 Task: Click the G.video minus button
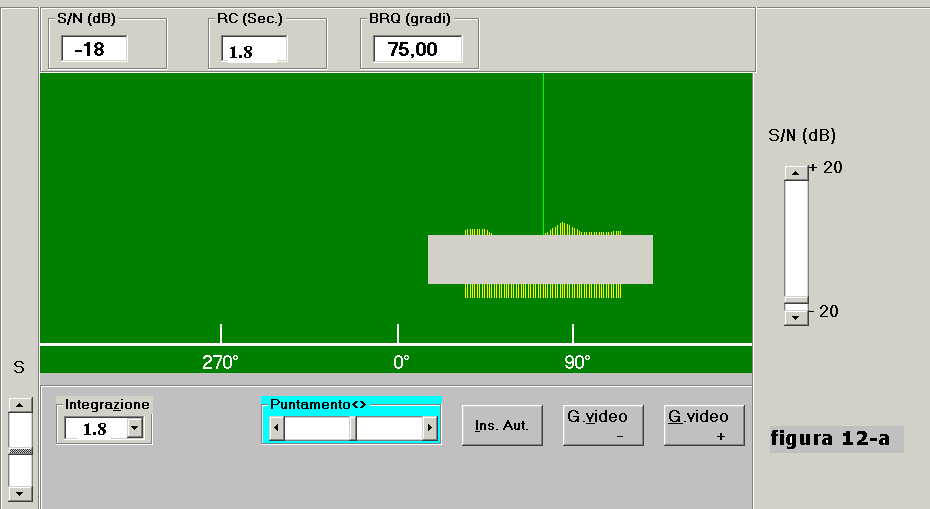(x=603, y=425)
